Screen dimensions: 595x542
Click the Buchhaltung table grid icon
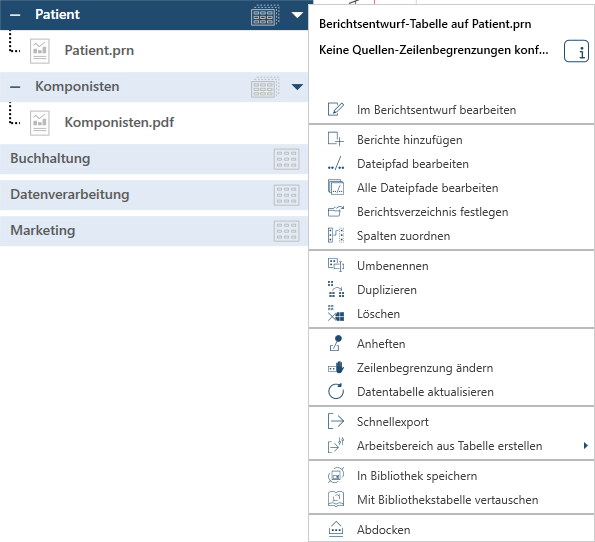[x=286, y=159]
